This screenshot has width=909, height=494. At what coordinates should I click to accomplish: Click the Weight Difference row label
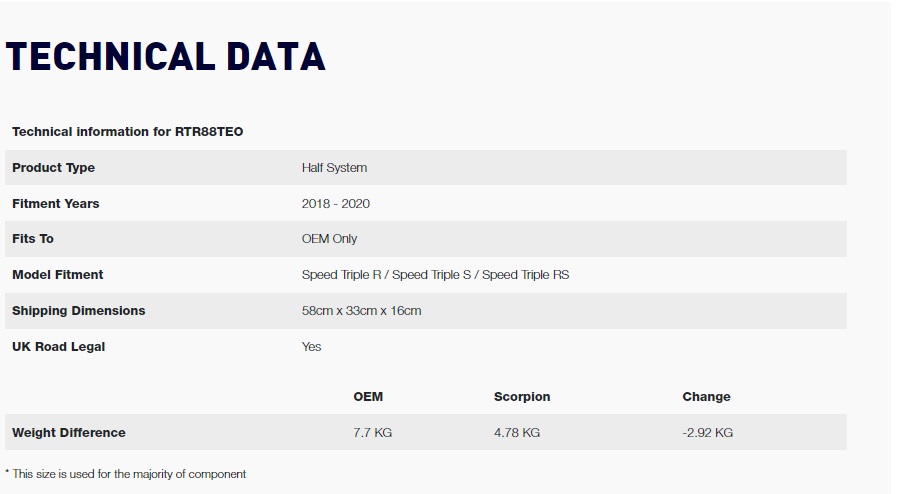68,433
